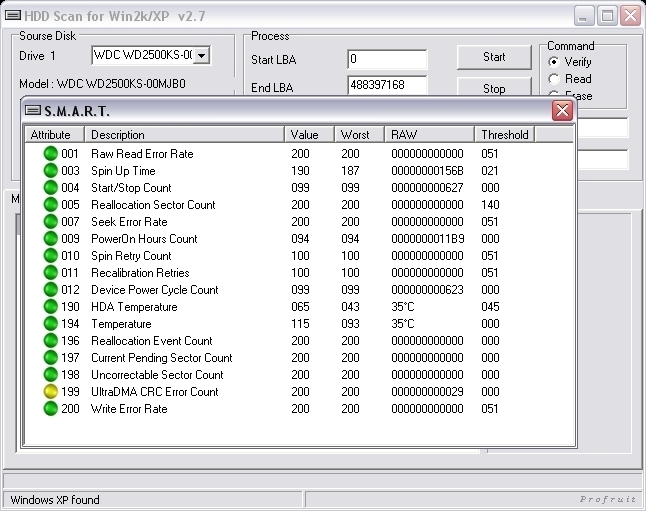Screen dimensions: 646x511
Task: Click status icon for PowerOn Hours Count
Action: pos(51,239)
